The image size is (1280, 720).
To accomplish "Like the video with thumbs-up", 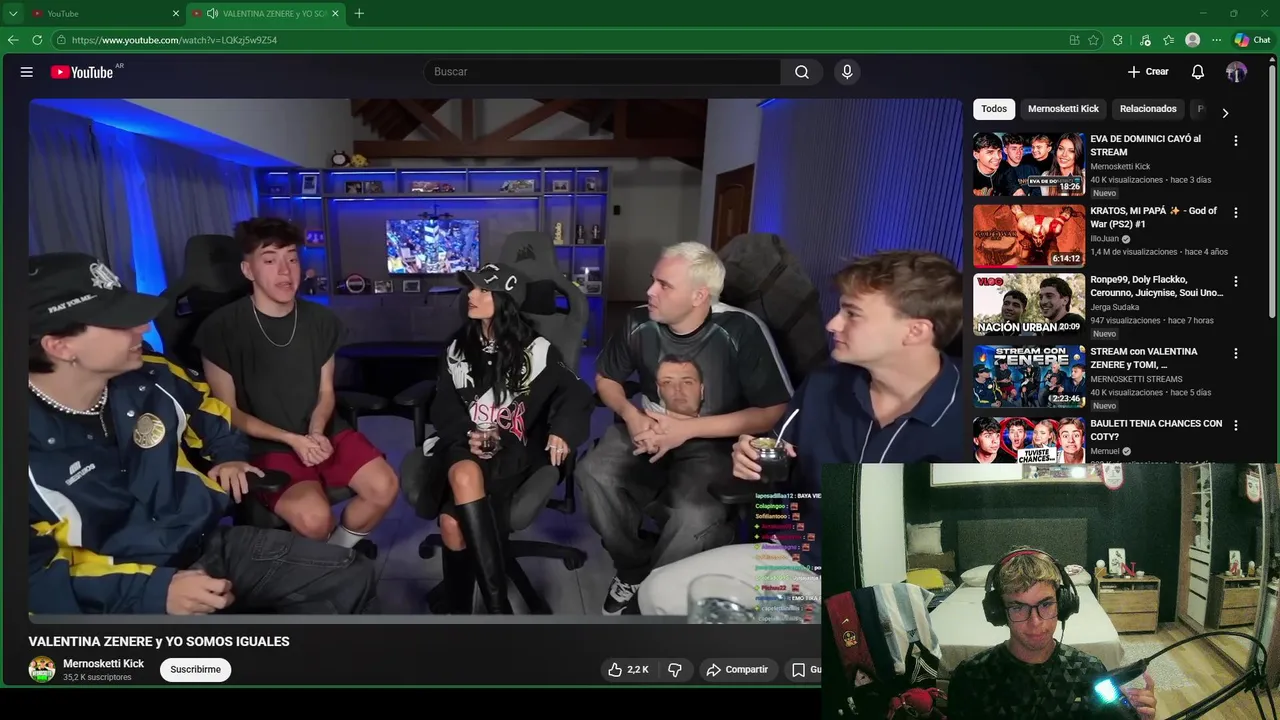I will [629, 670].
